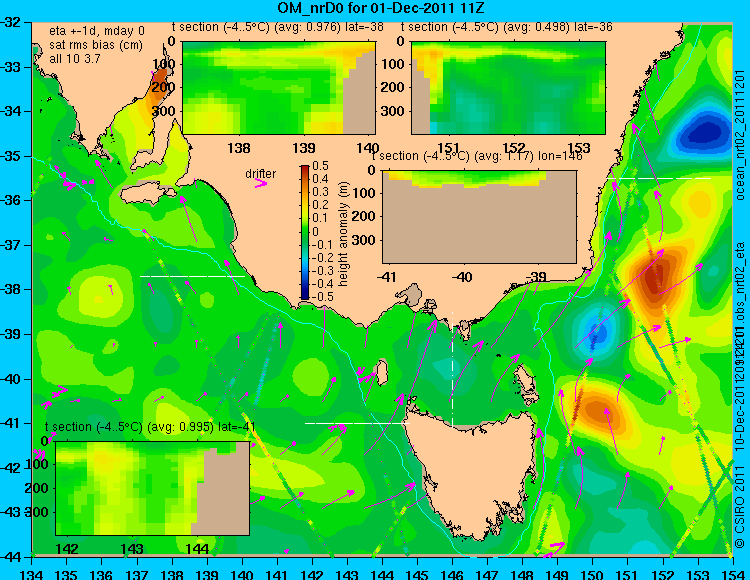This screenshot has width=750, height=580.
Task: Click the magenta drifter arrow legend symbol
Action: coord(261,183)
